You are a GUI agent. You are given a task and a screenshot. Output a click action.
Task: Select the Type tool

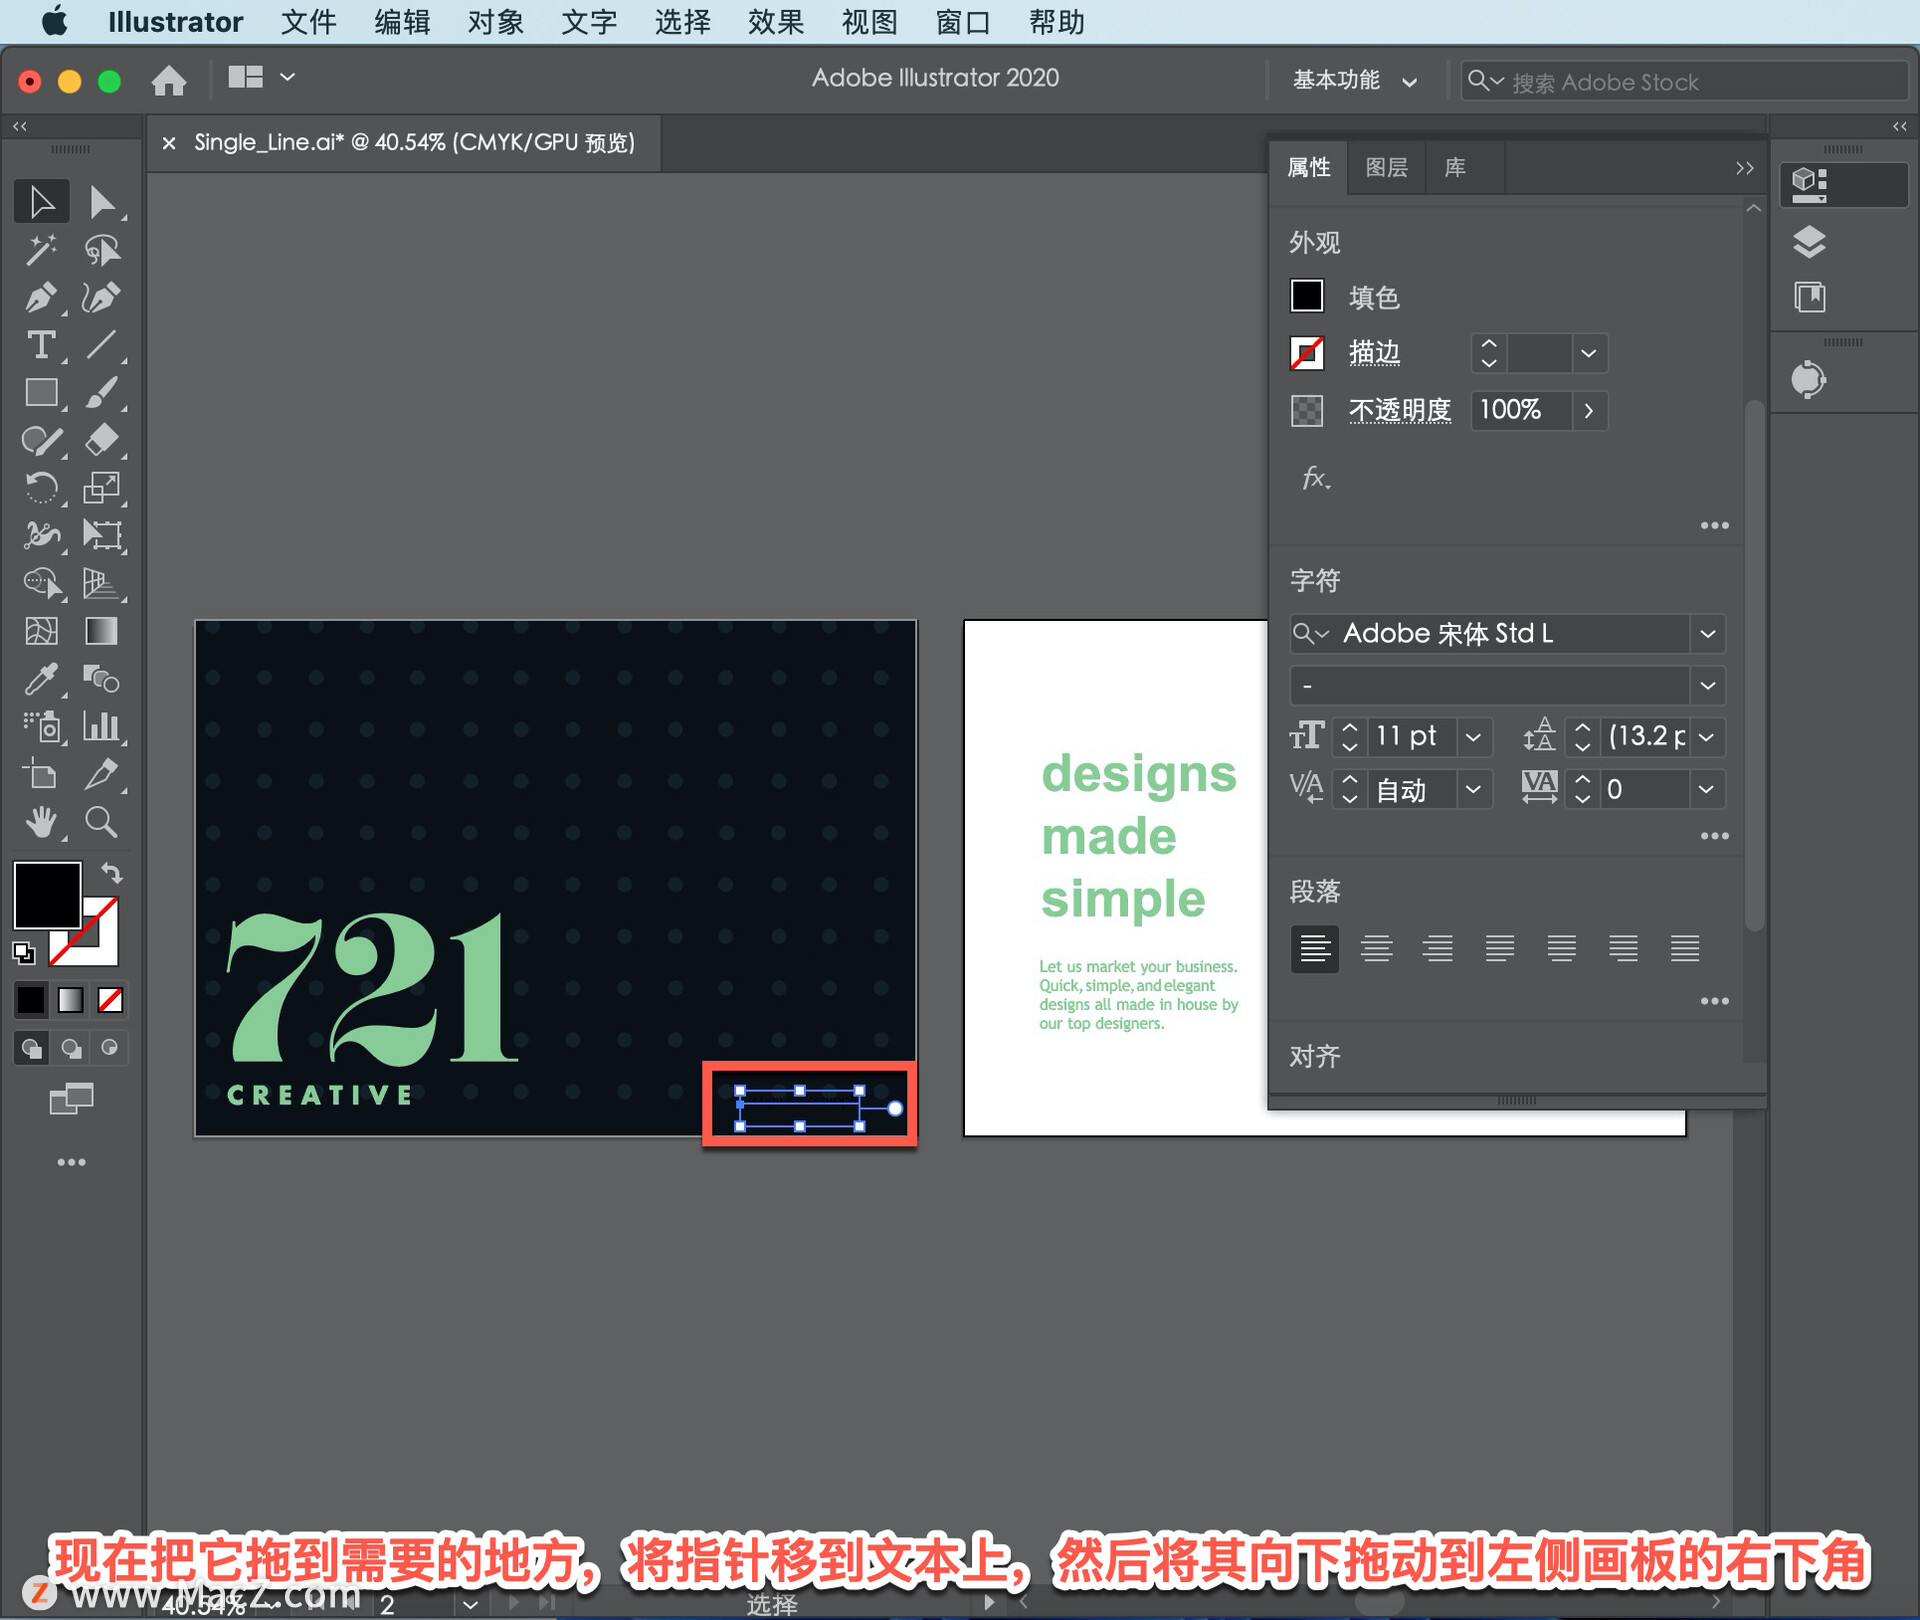(x=40, y=345)
